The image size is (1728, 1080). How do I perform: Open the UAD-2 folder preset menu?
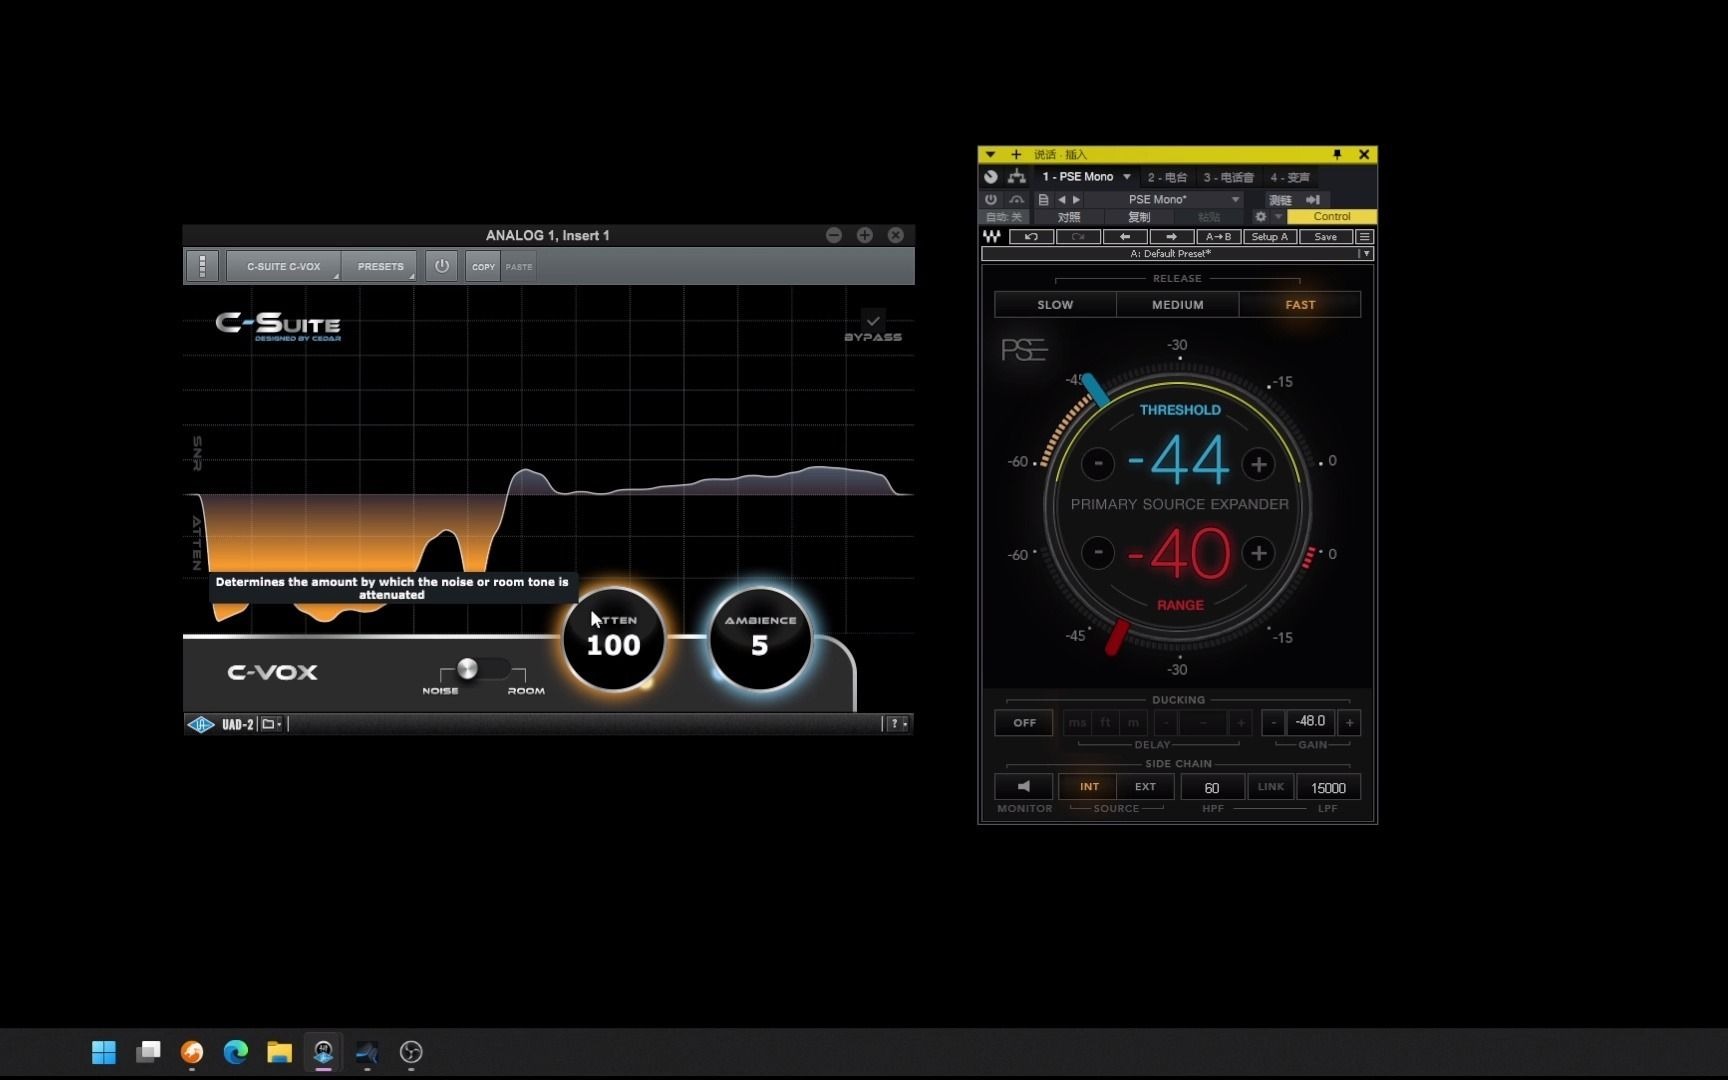click(x=271, y=724)
